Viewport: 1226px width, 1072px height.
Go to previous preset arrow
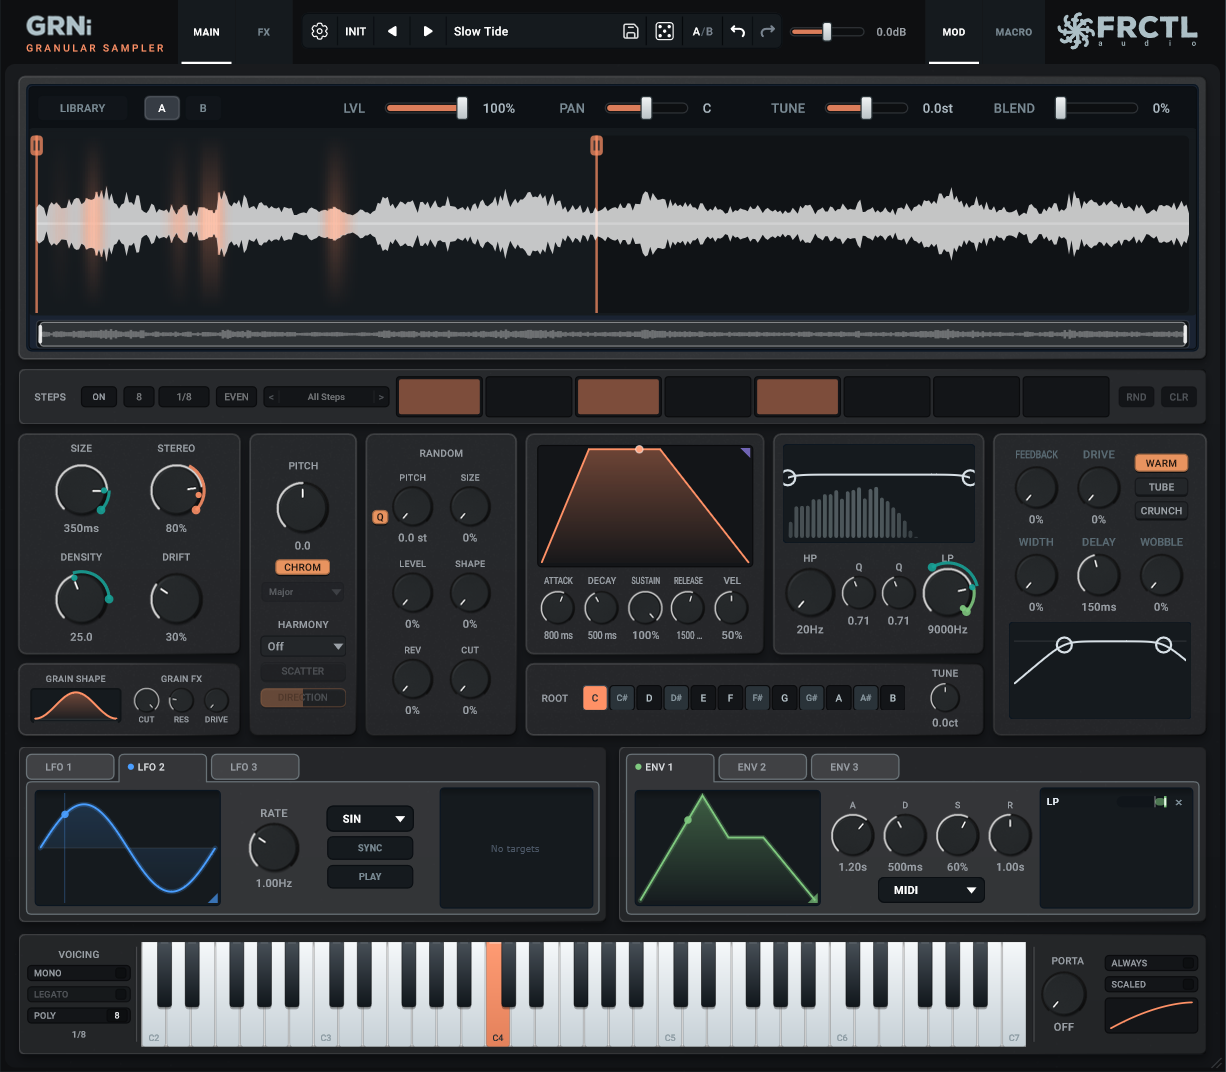392,31
